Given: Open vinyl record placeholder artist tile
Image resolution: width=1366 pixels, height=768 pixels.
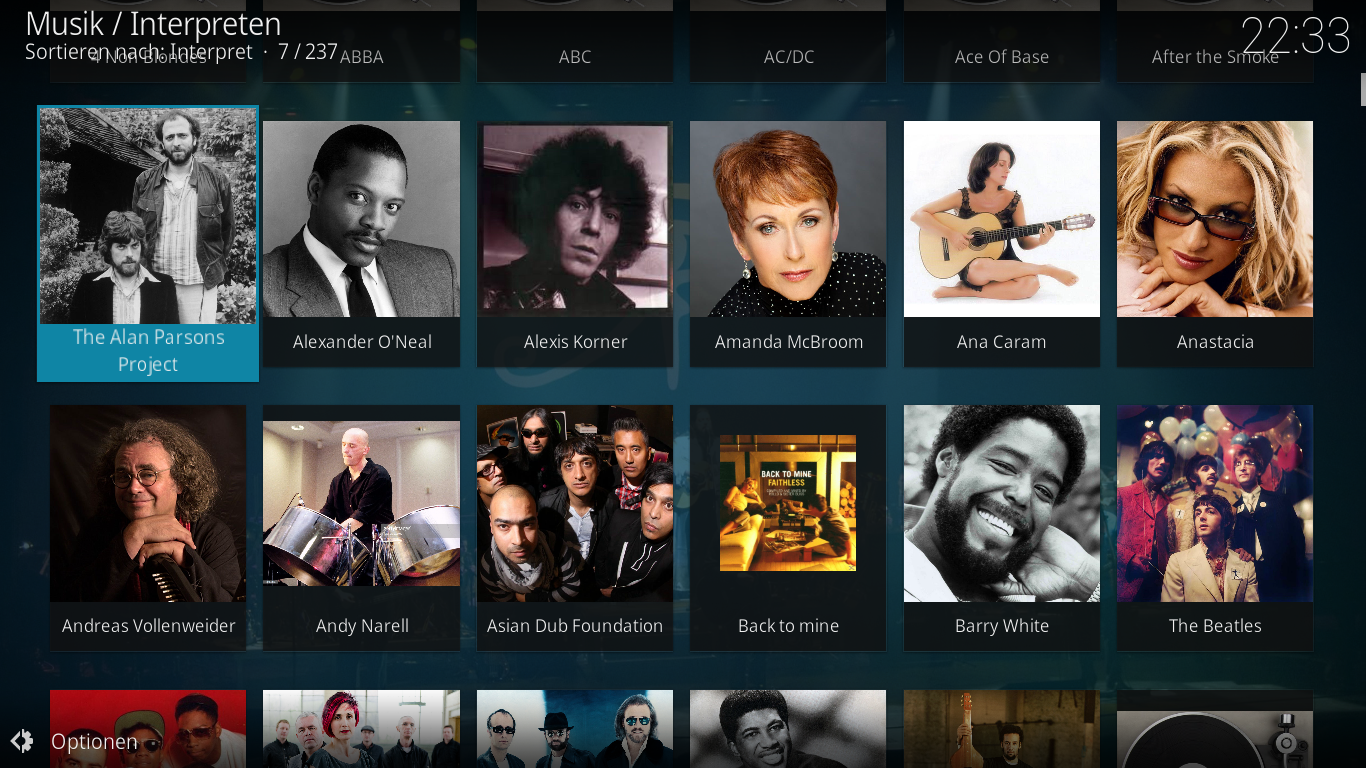Looking at the screenshot, I should 1215,729.
